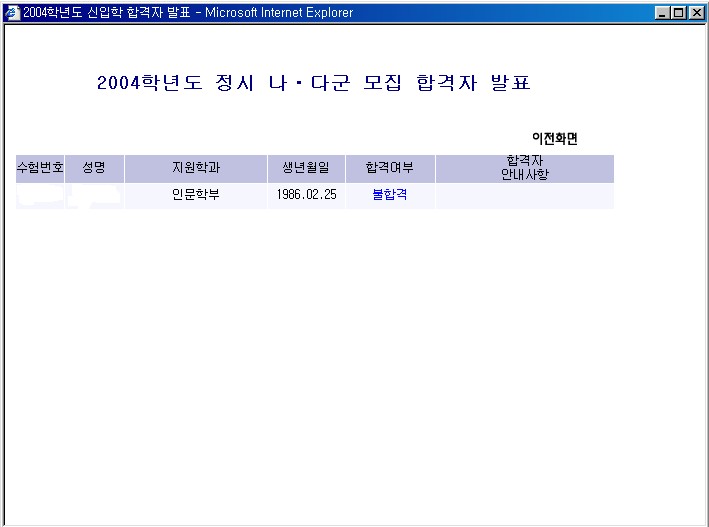Select the 지원학과 column header
Screen dimensions: 709x527
point(196,168)
